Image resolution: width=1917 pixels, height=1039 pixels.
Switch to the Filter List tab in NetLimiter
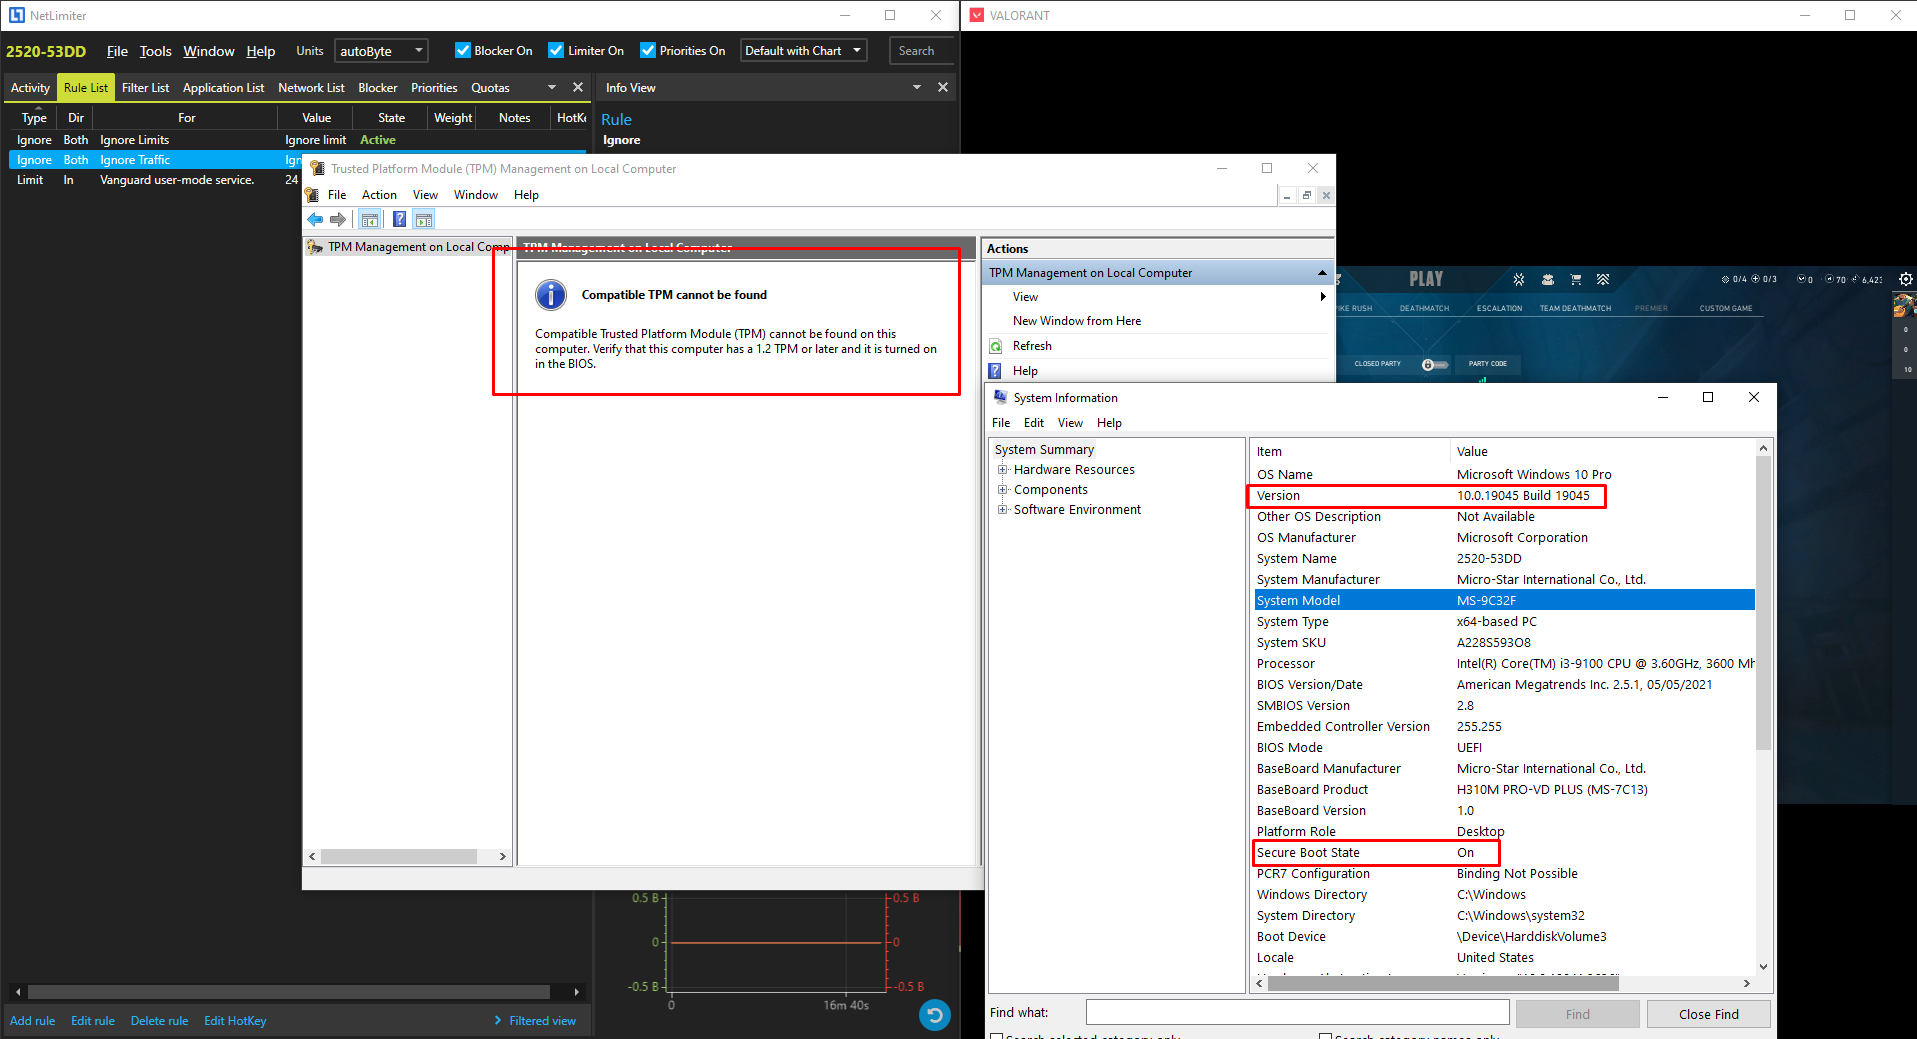pyautogui.click(x=145, y=88)
